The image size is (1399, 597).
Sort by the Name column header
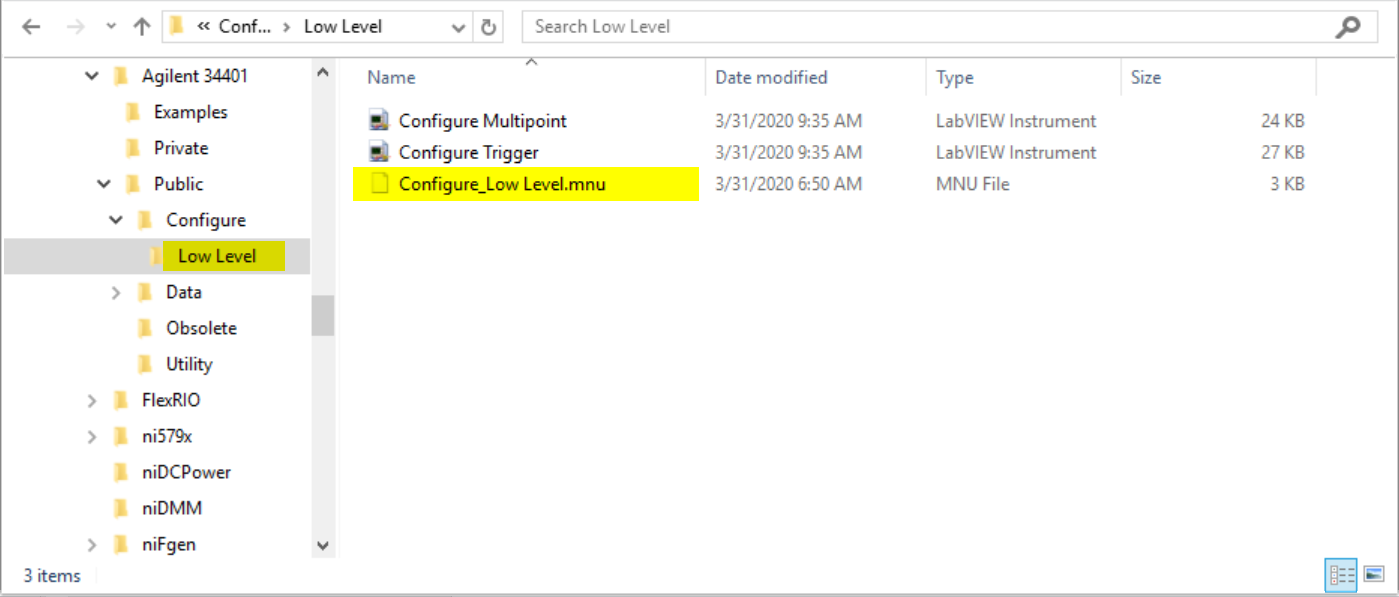pyautogui.click(x=391, y=77)
